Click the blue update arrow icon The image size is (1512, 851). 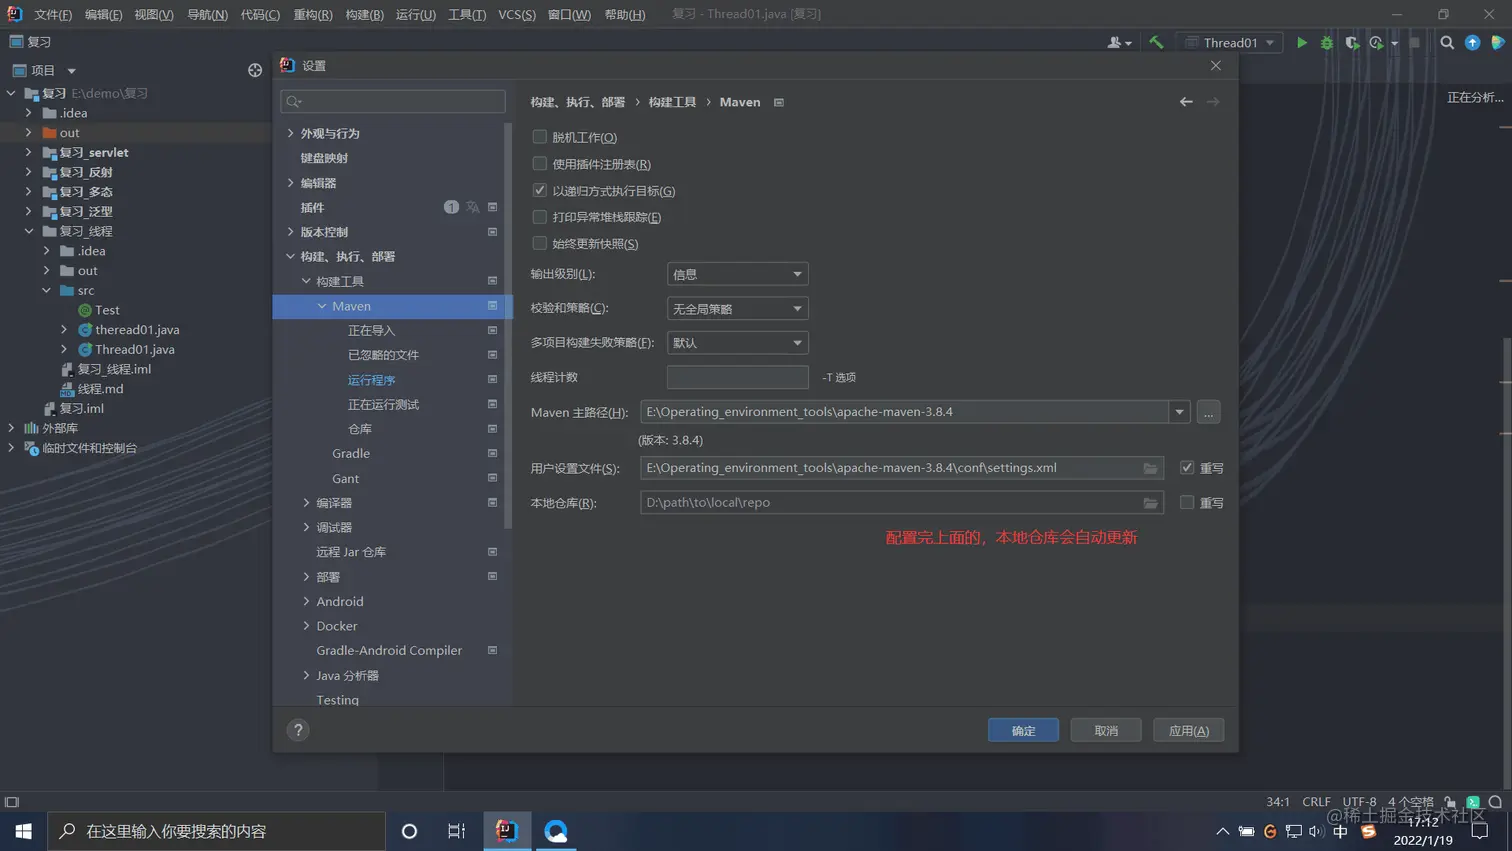tap(1472, 43)
